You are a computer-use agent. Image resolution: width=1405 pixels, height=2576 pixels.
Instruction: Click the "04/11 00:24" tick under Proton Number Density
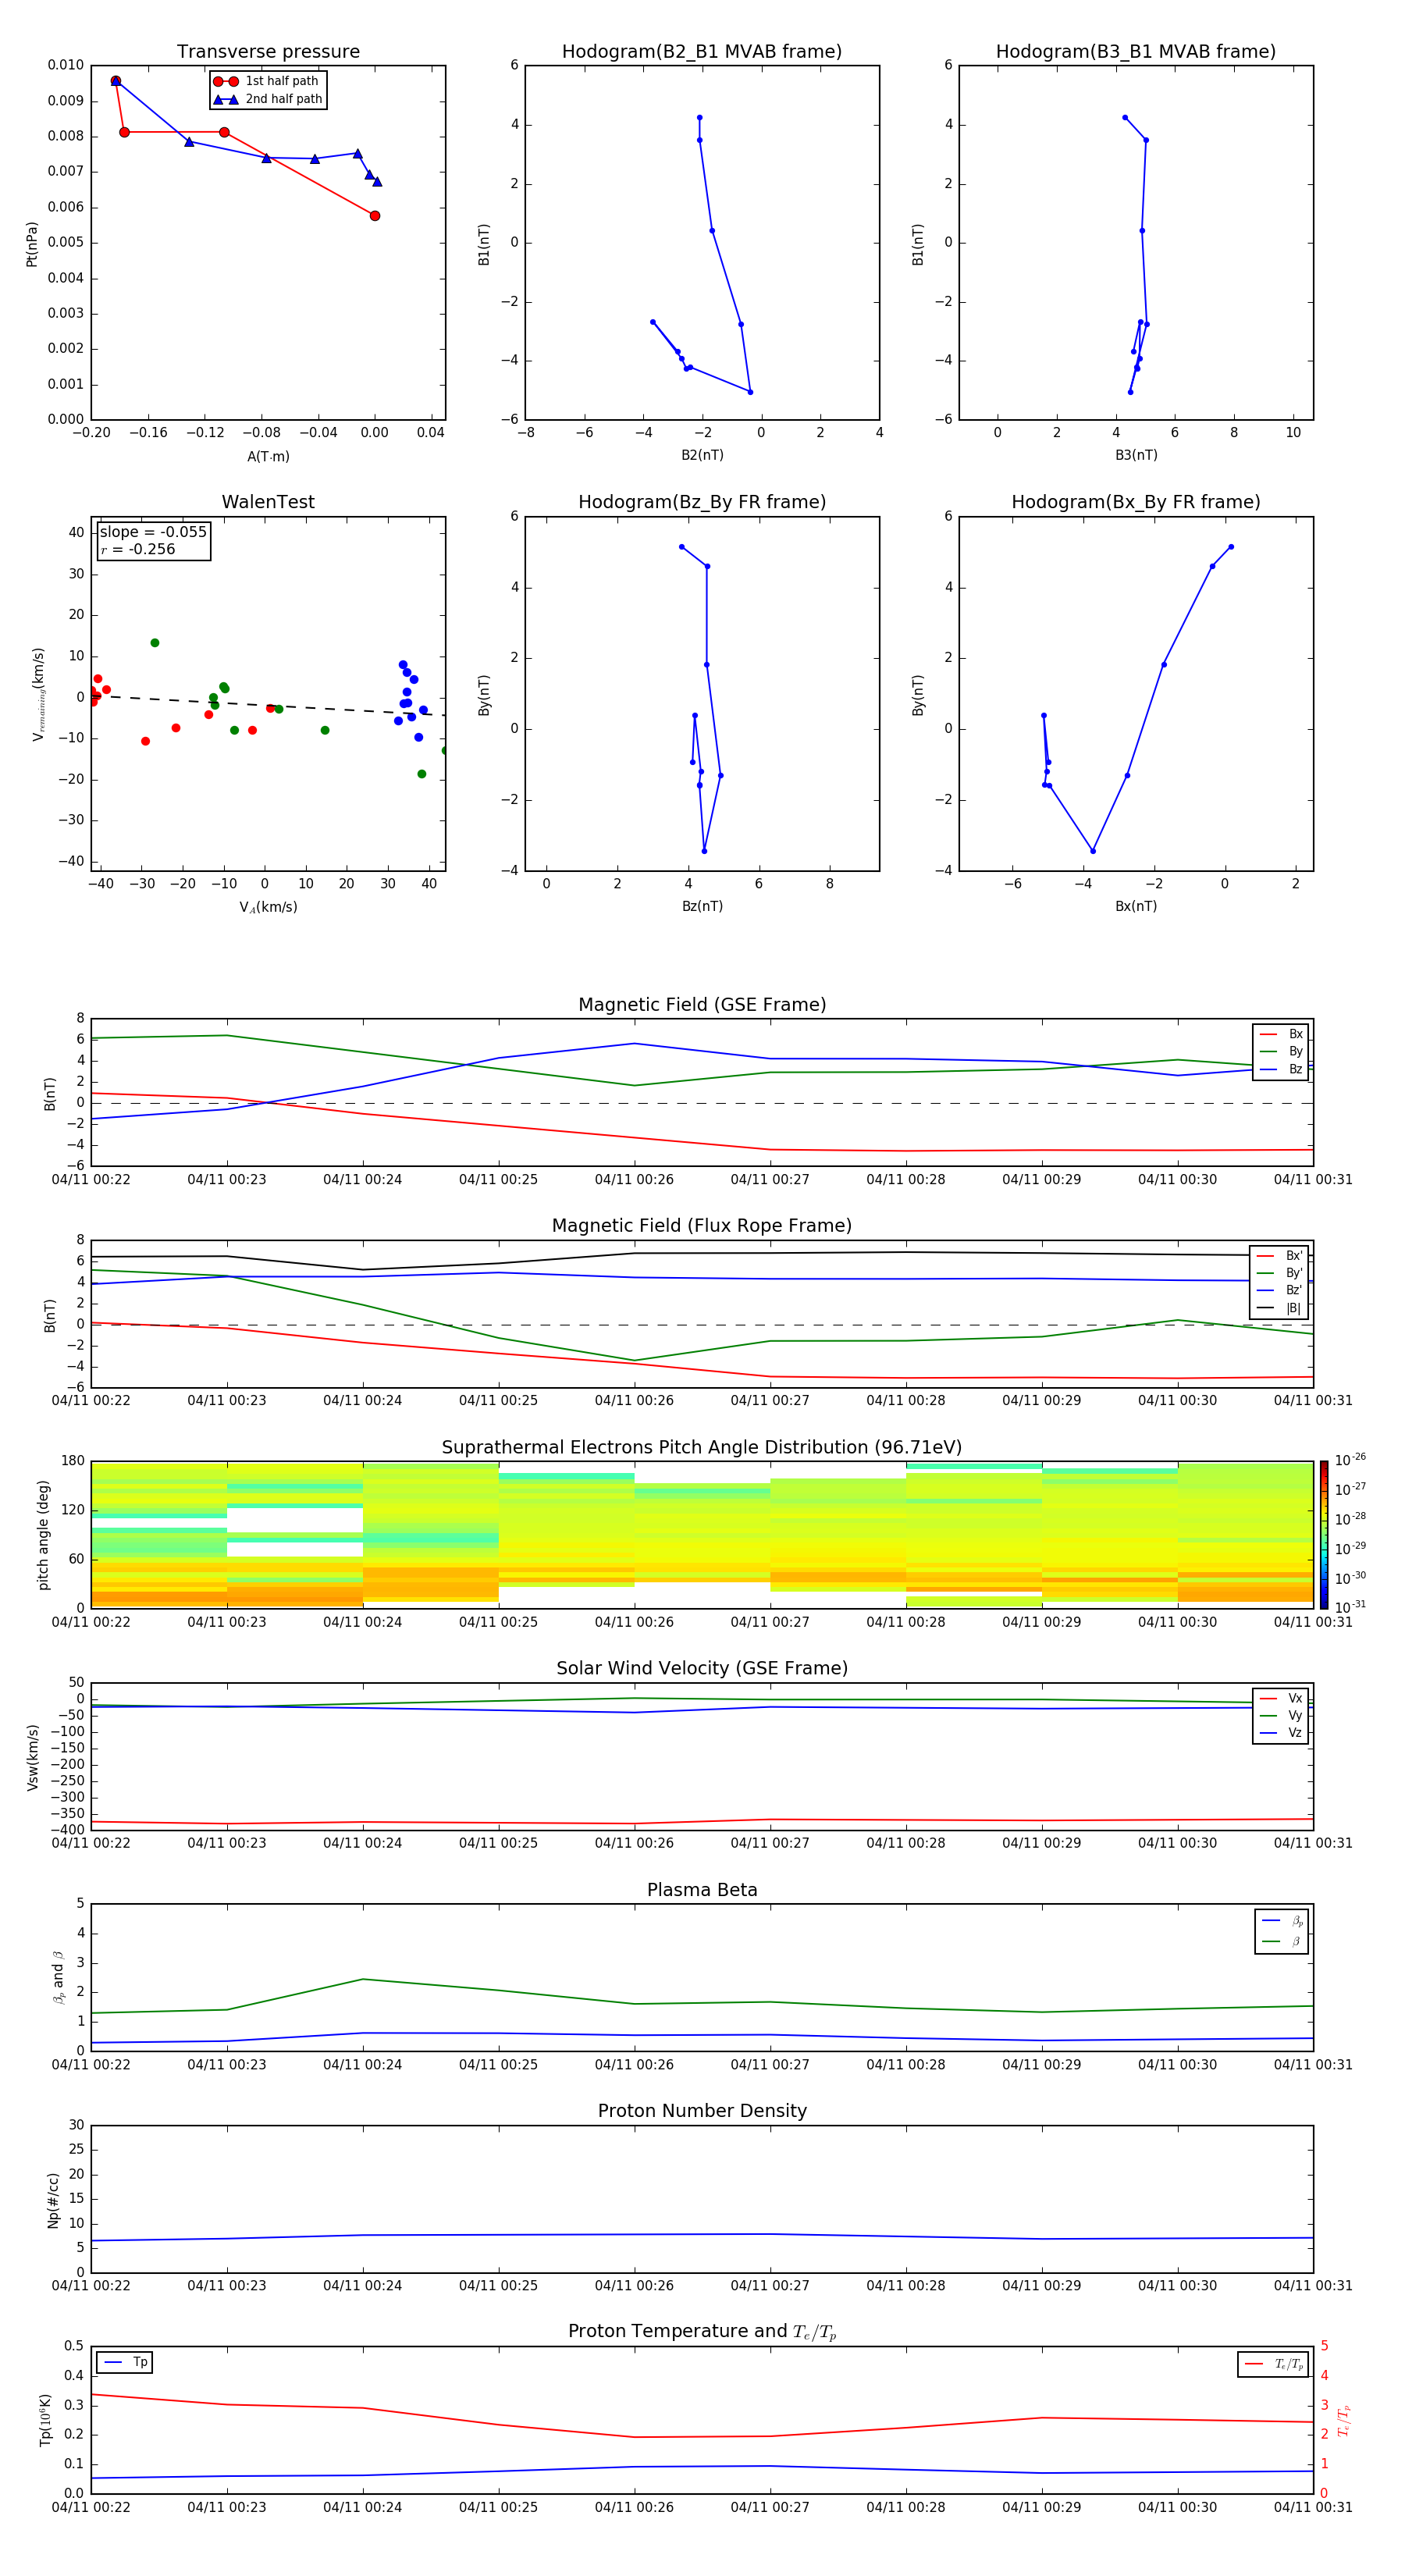pyautogui.click(x=362, y=2286)
